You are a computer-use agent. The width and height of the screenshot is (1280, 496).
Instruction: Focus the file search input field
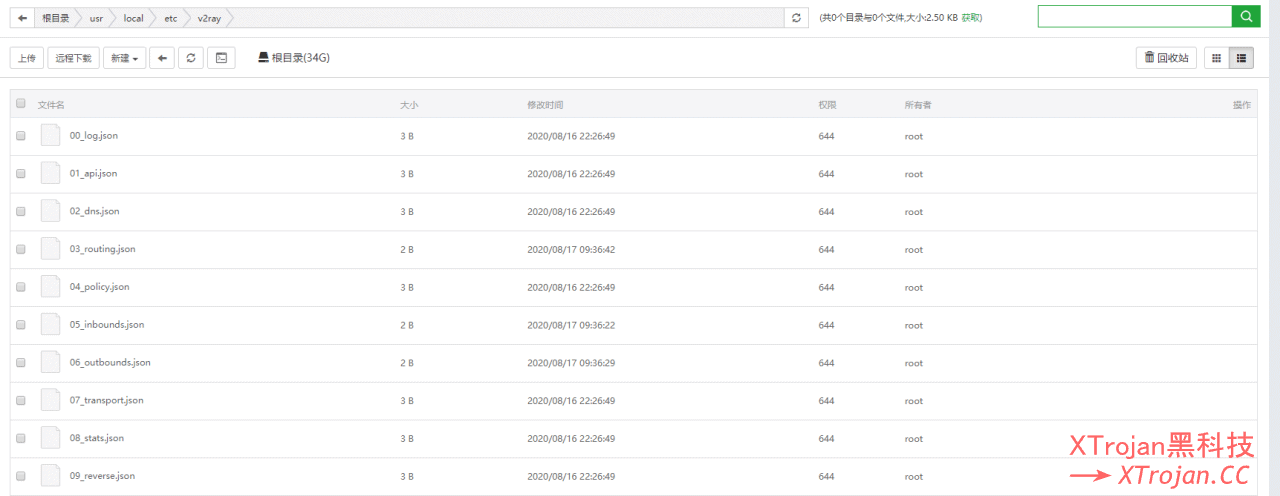click(1134, 17)
